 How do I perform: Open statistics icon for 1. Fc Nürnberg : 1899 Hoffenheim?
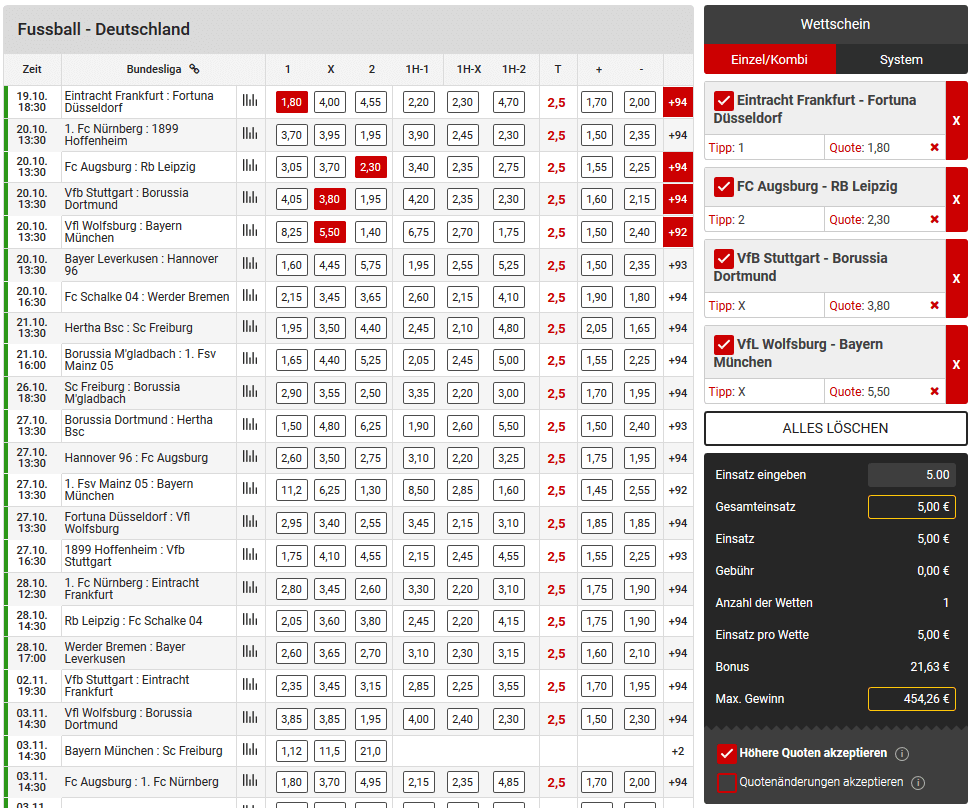(x=250, y=133)
